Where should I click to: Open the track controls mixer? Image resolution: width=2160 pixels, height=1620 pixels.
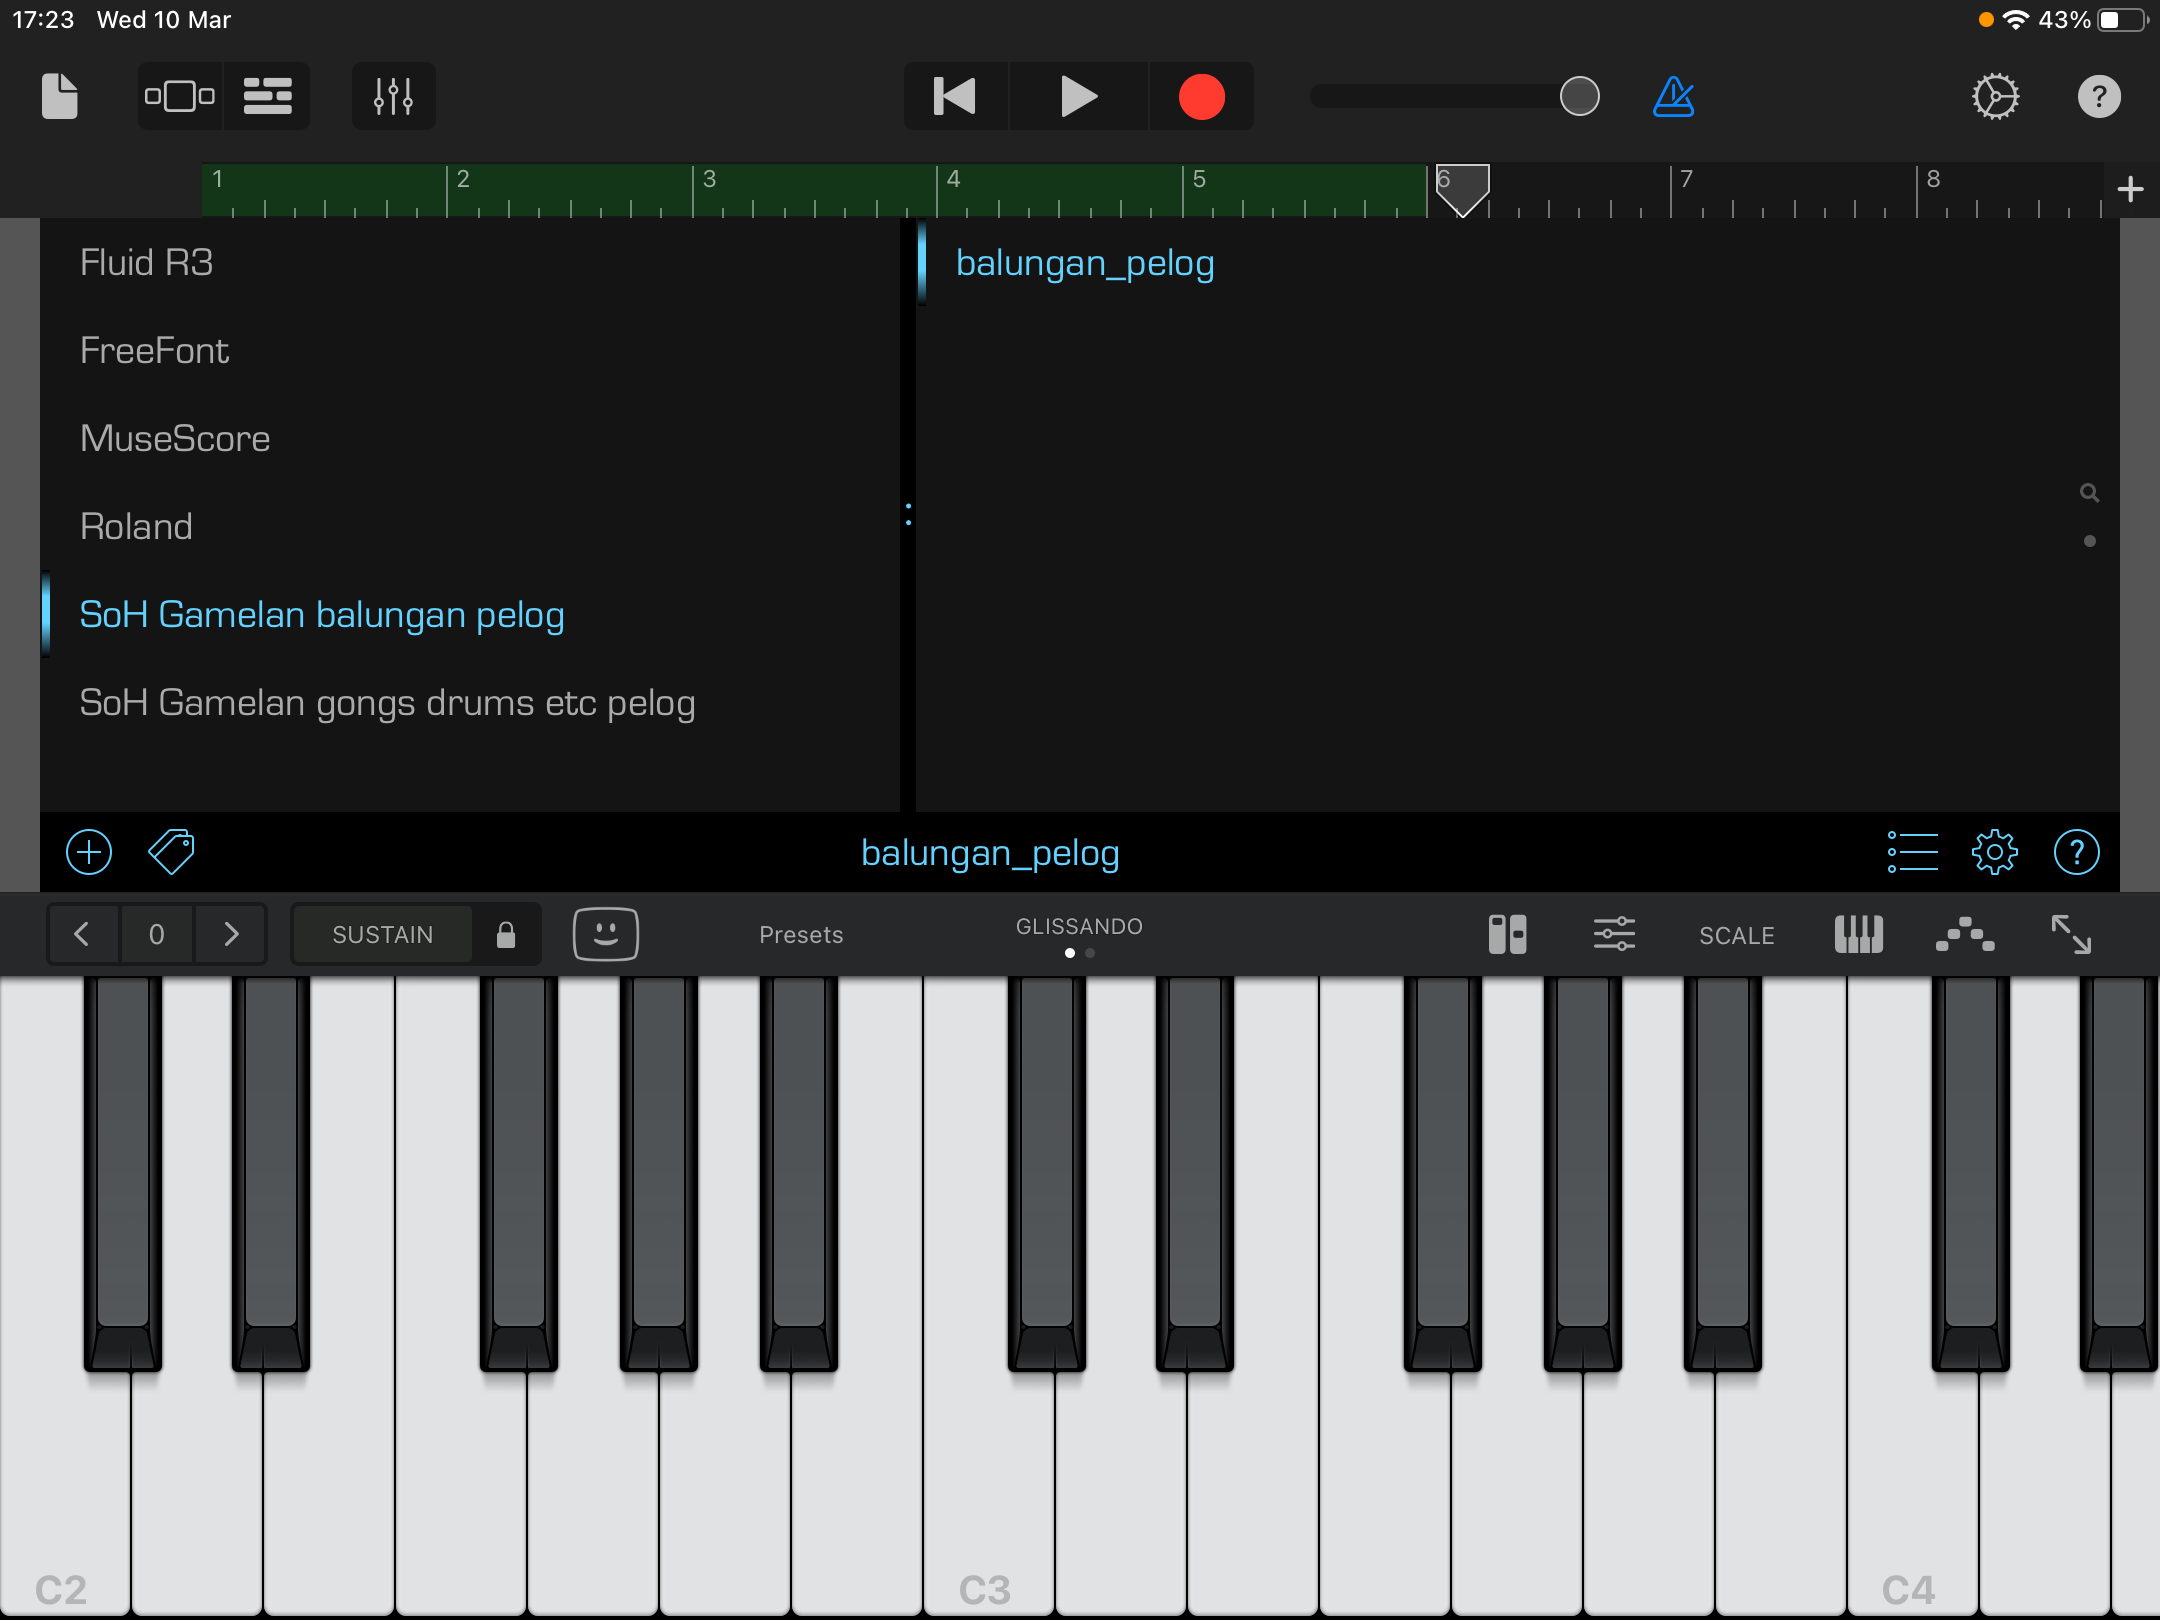[393, 96]
